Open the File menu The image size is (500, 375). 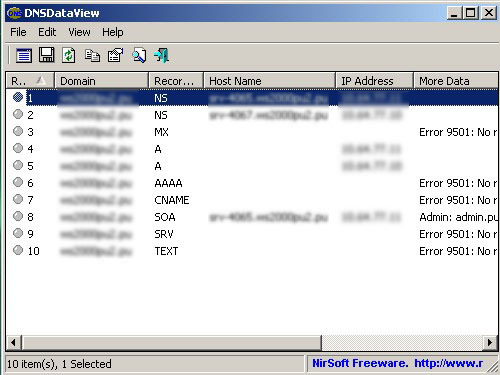18,32
